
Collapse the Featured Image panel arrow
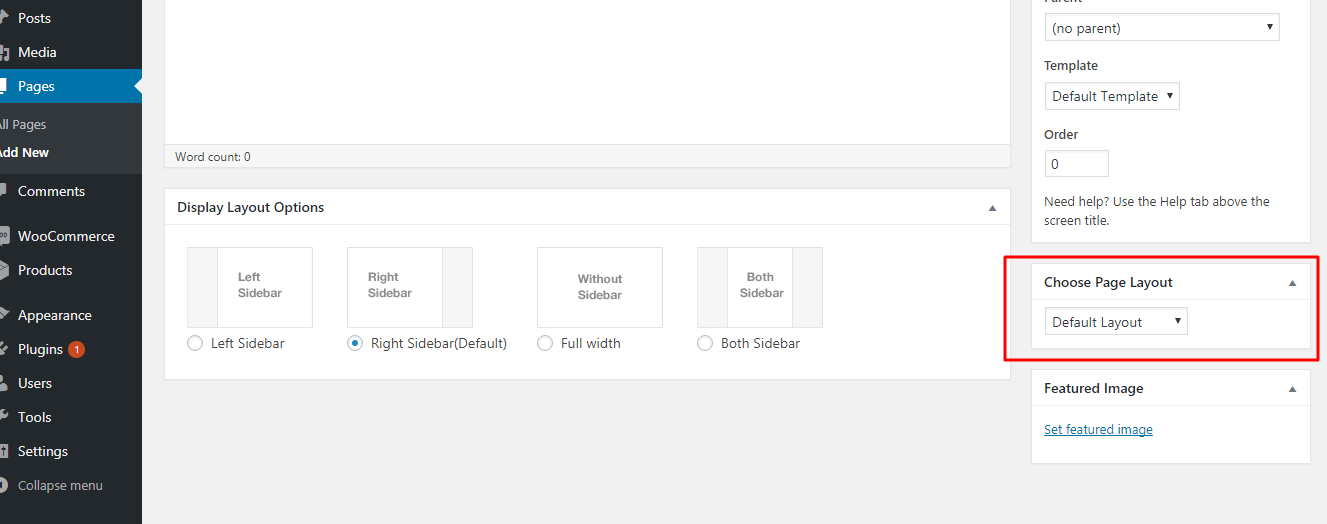[x=1292, y=389]
